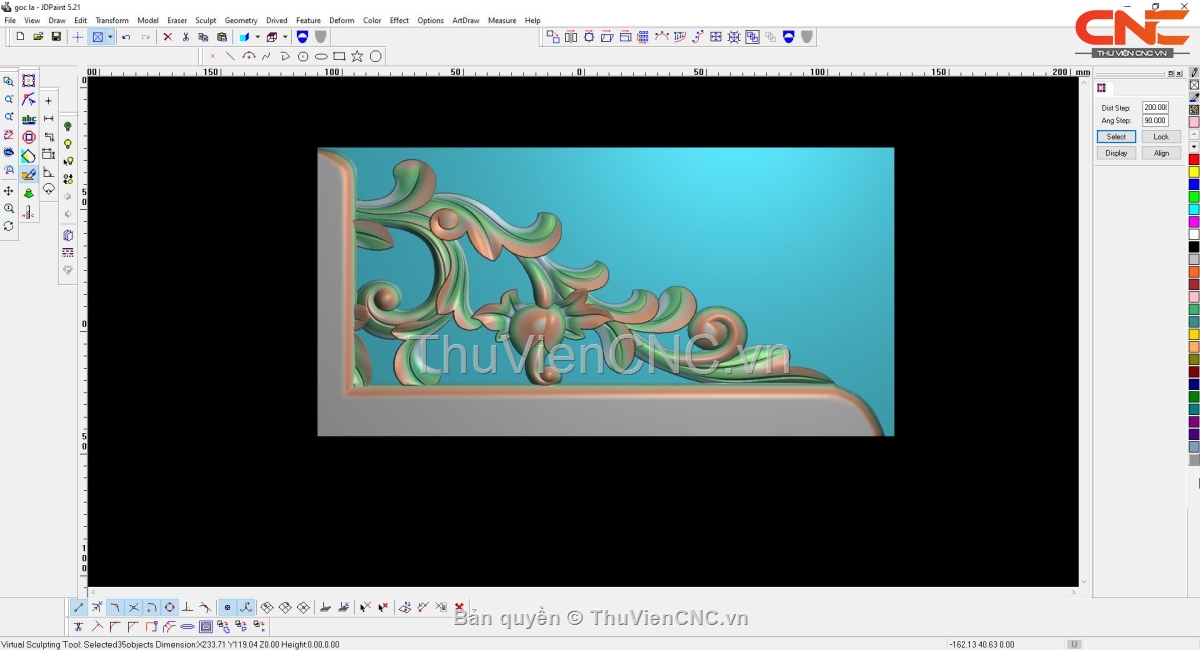Open the Help menu

[x=532, y=20]
